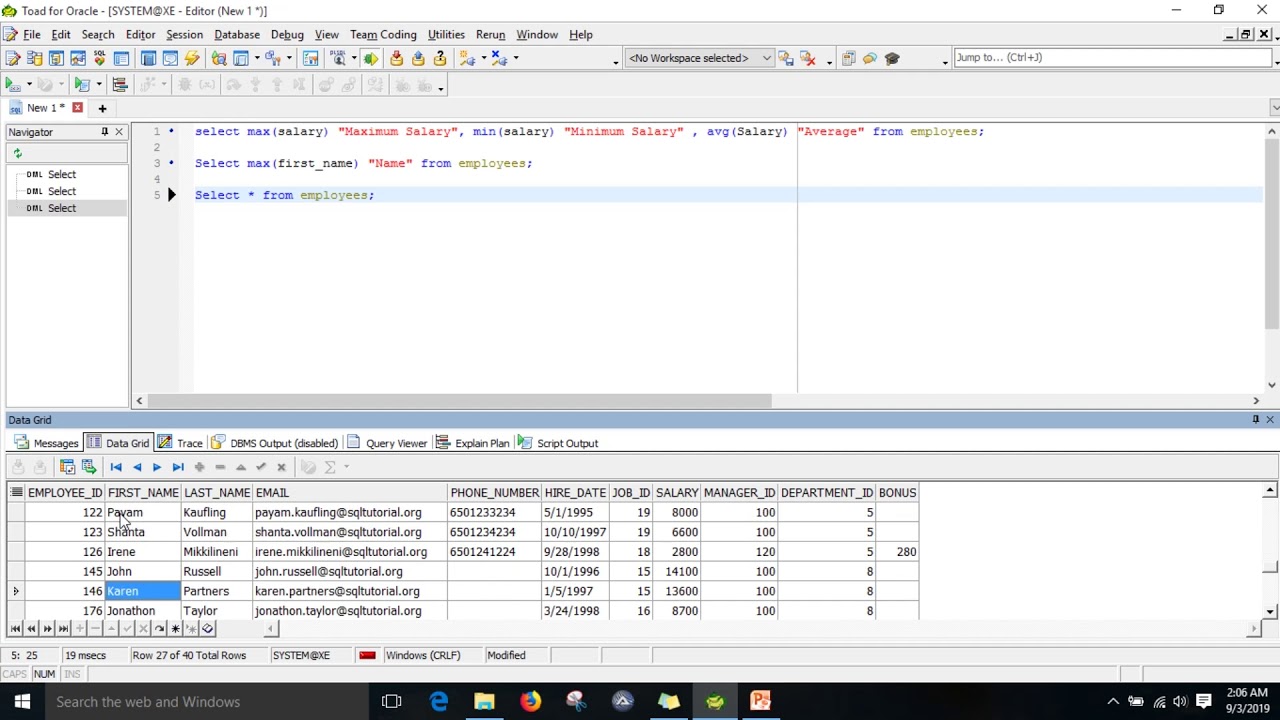Expand editor tab list chevron at right
The image size is (1280, 720).
tap(1274, 108)
